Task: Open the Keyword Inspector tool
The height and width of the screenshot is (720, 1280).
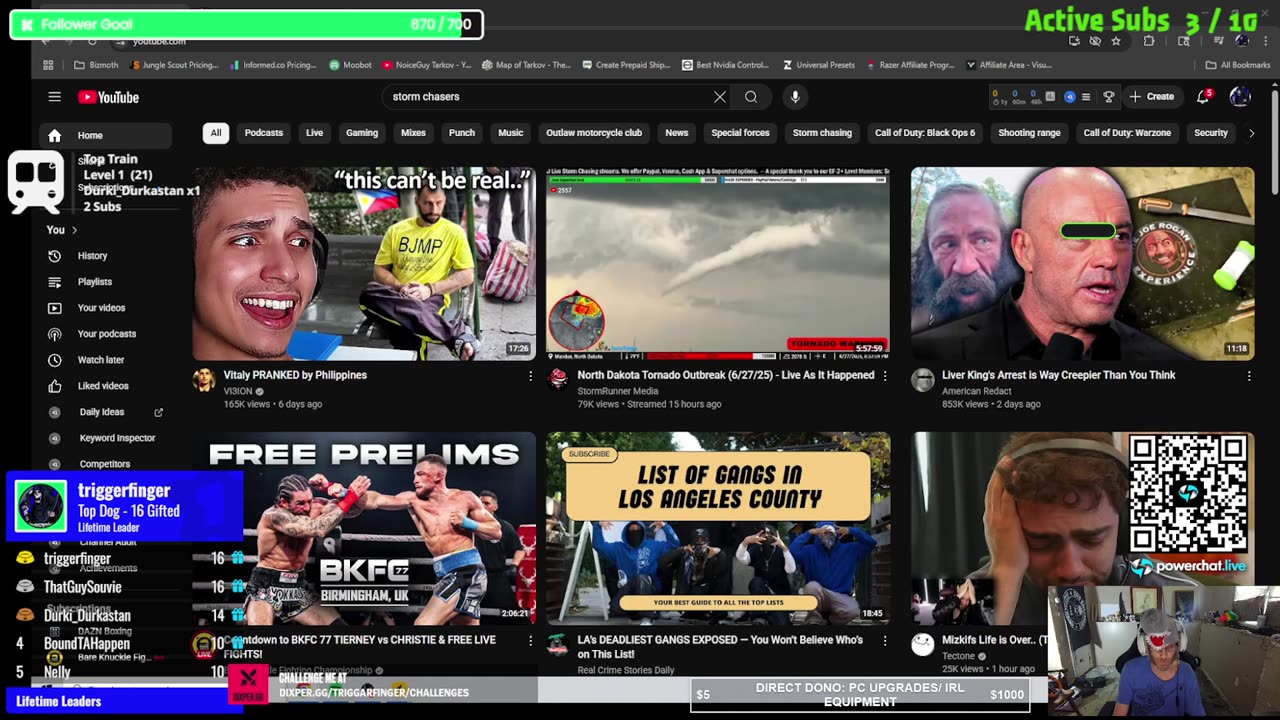Action: tap(117, 438)
